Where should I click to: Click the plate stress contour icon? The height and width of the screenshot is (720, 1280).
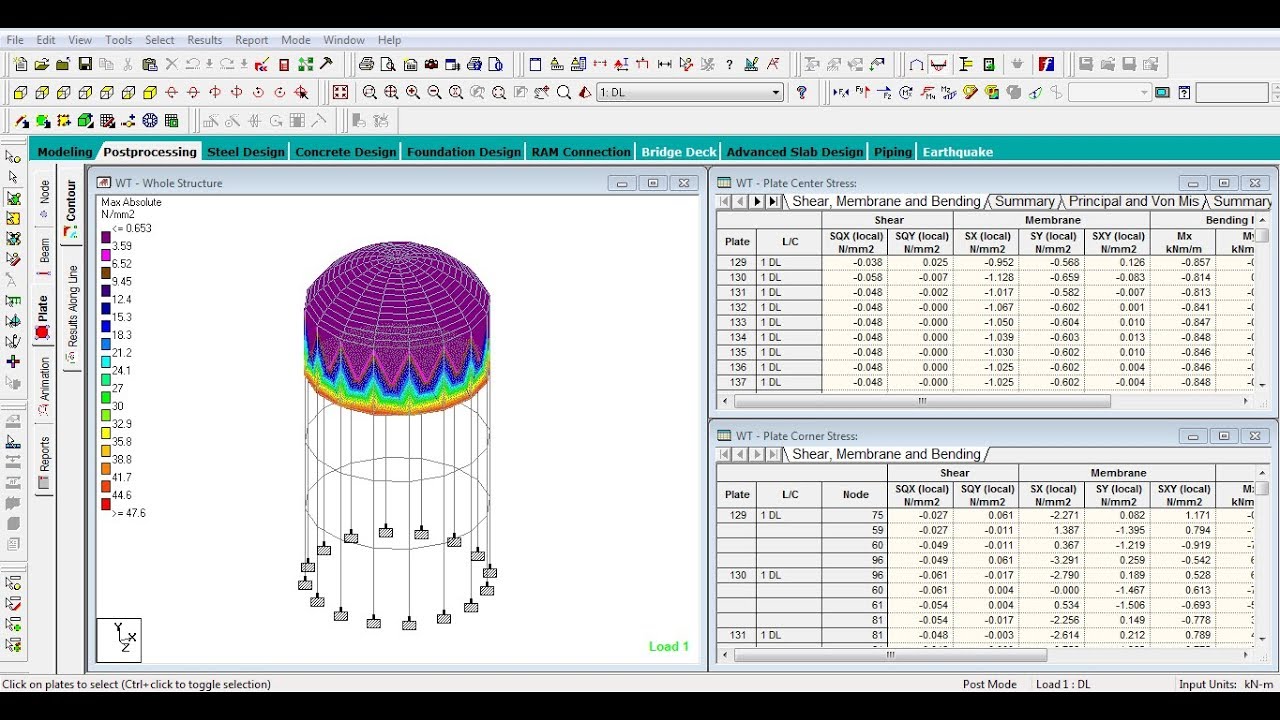[991, 92]
